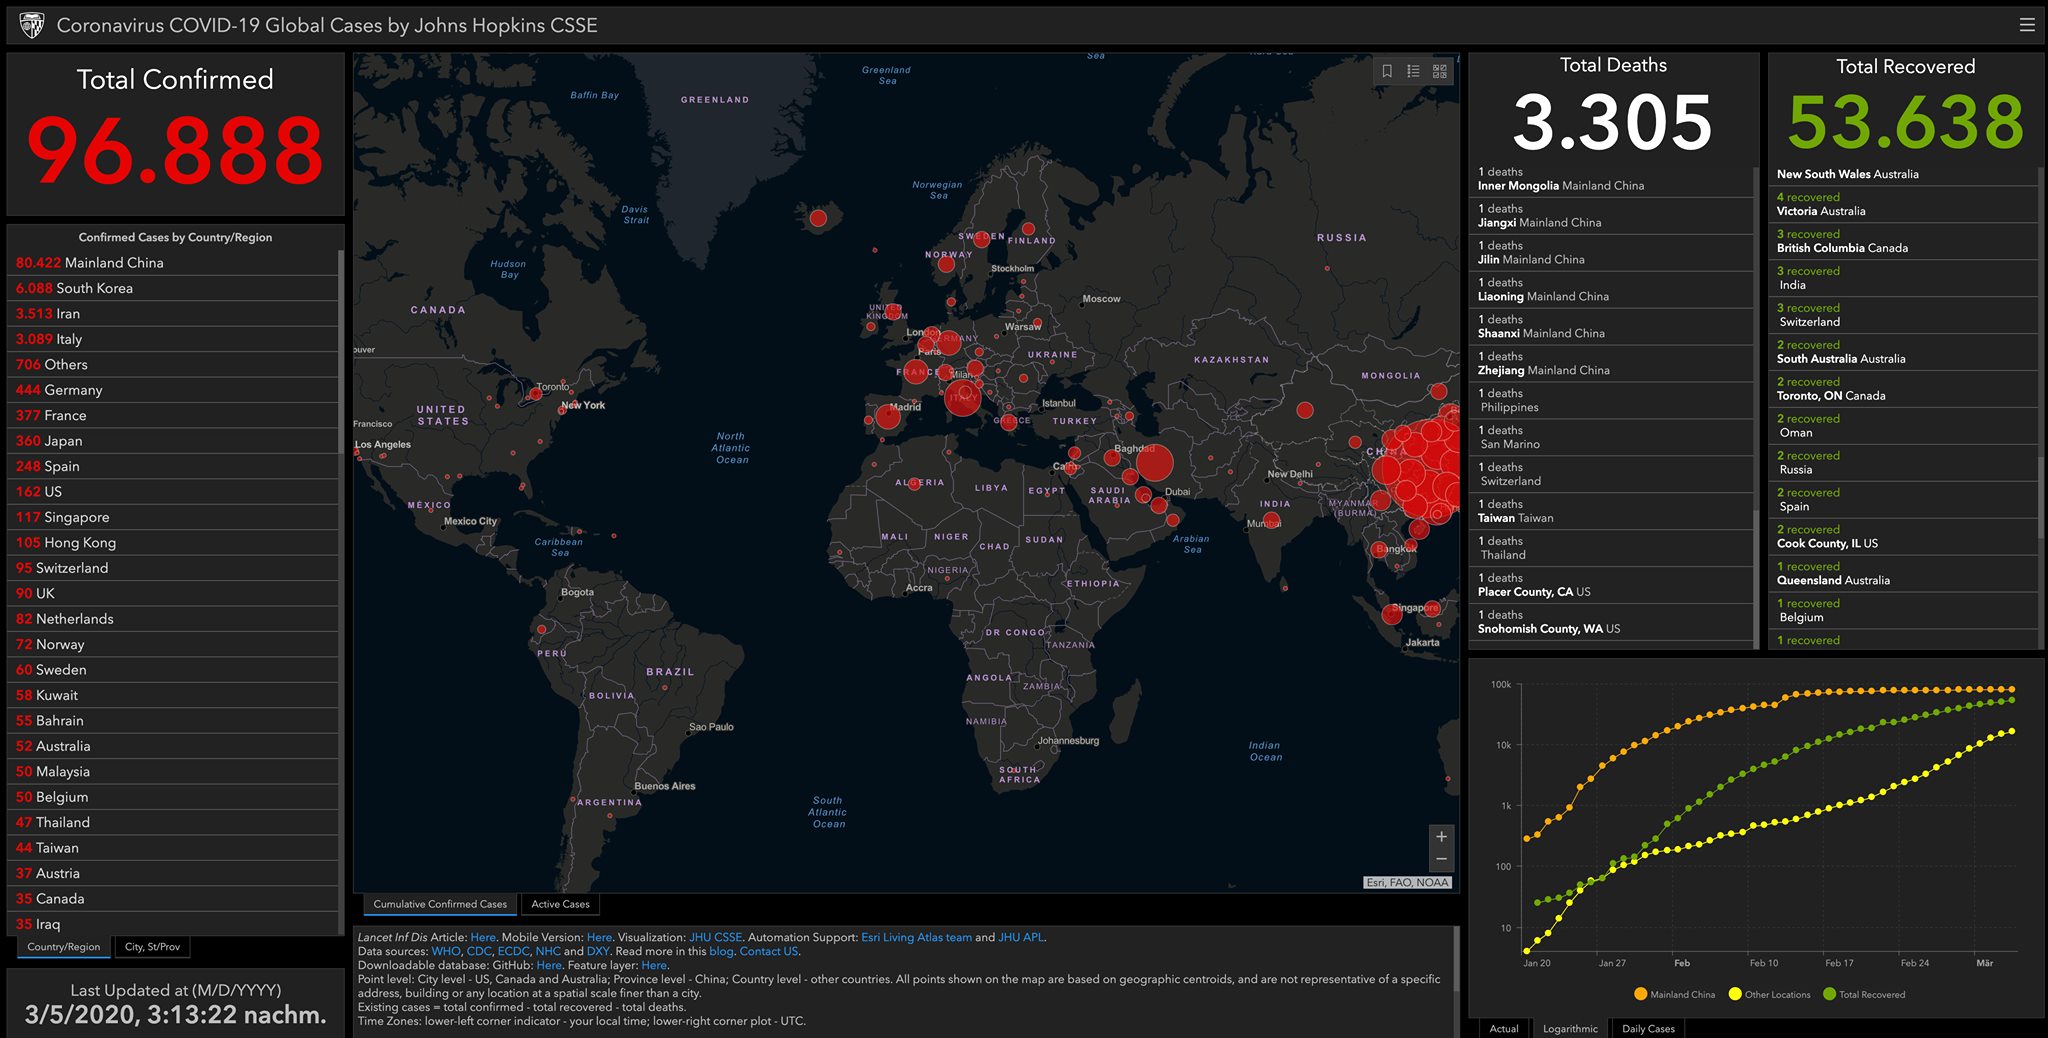Click the red bubble over Iceland
The width and height of the screenshot is (2048, 1038).
[818, 218]
